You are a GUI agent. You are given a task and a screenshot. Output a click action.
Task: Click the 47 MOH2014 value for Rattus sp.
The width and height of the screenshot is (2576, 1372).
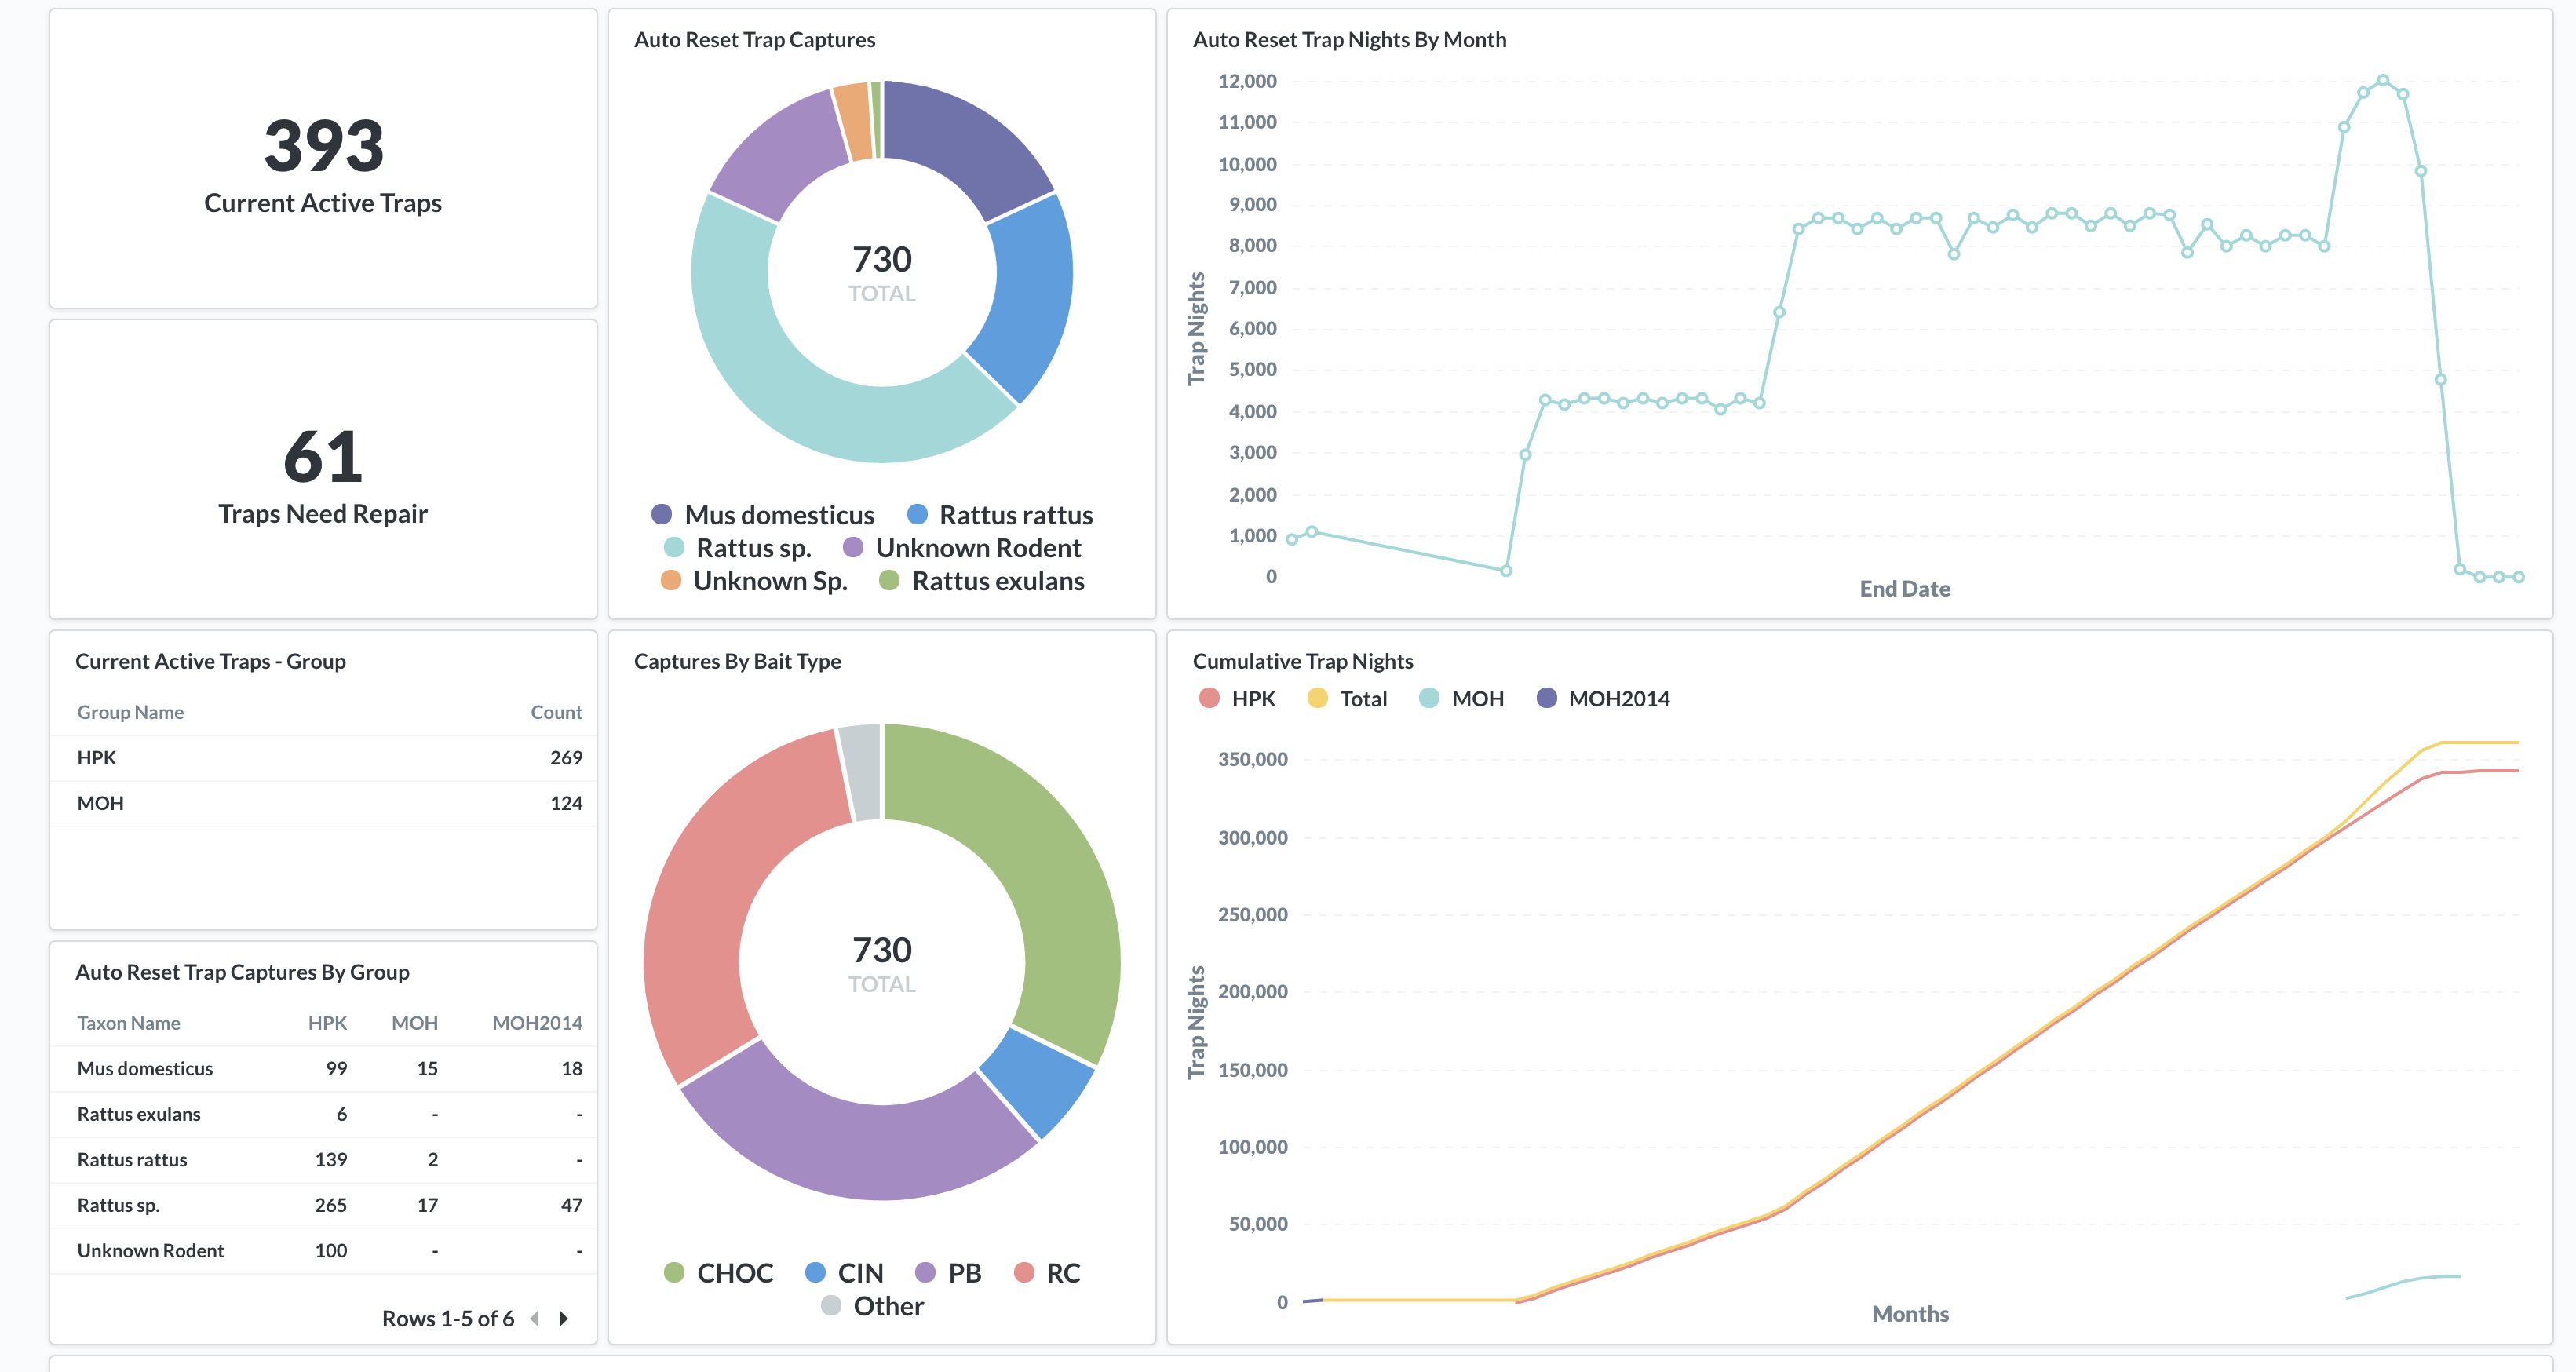coord(572,1206)
